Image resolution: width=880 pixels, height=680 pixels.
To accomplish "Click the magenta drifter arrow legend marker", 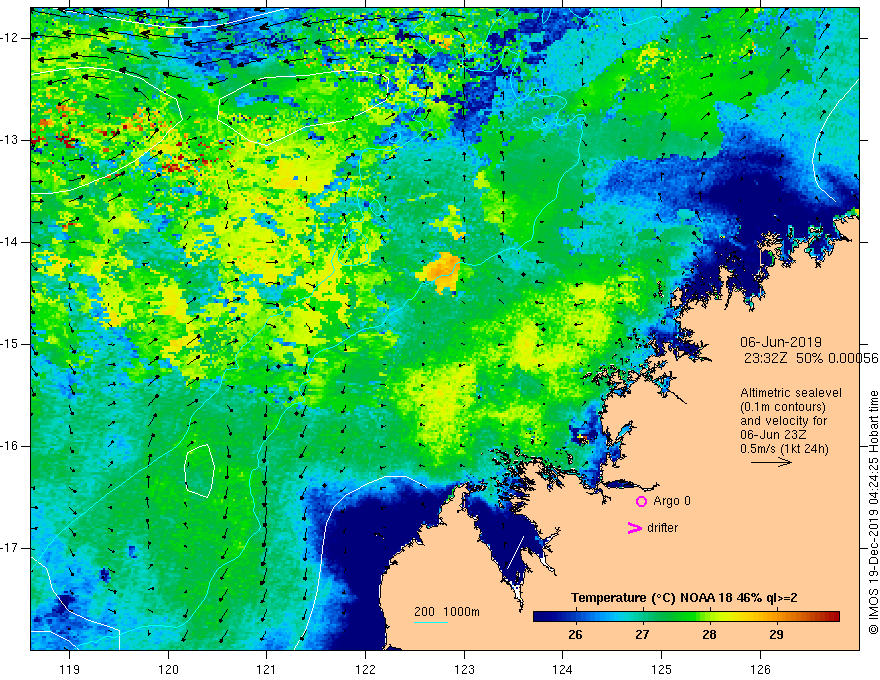I will point(634,528).
